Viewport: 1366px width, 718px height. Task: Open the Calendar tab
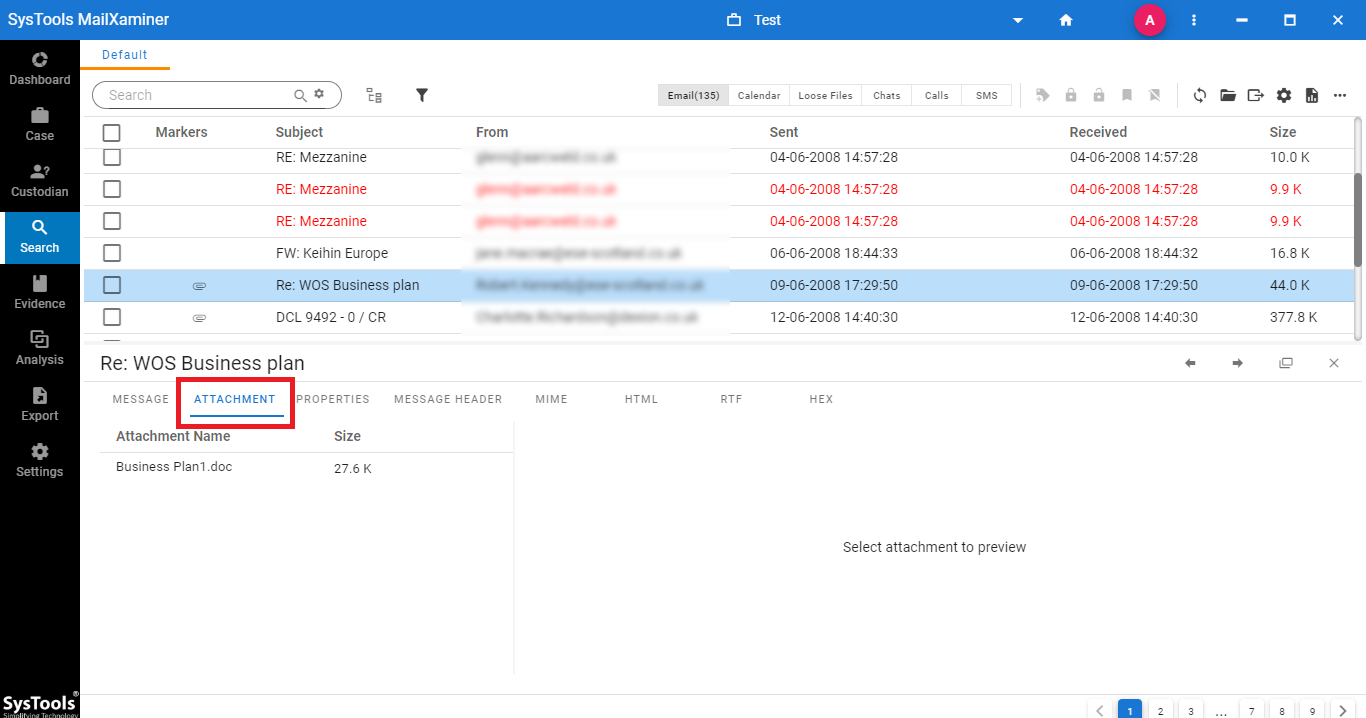758,95
